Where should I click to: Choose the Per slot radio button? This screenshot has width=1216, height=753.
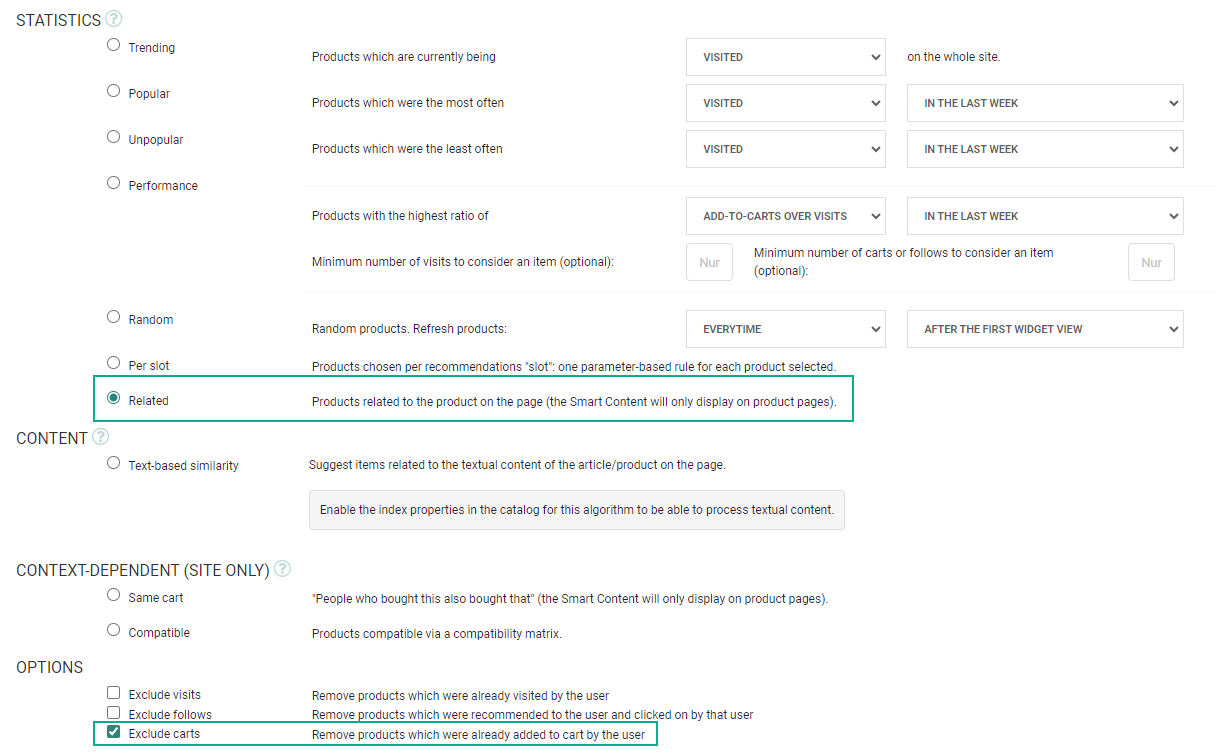114,363
